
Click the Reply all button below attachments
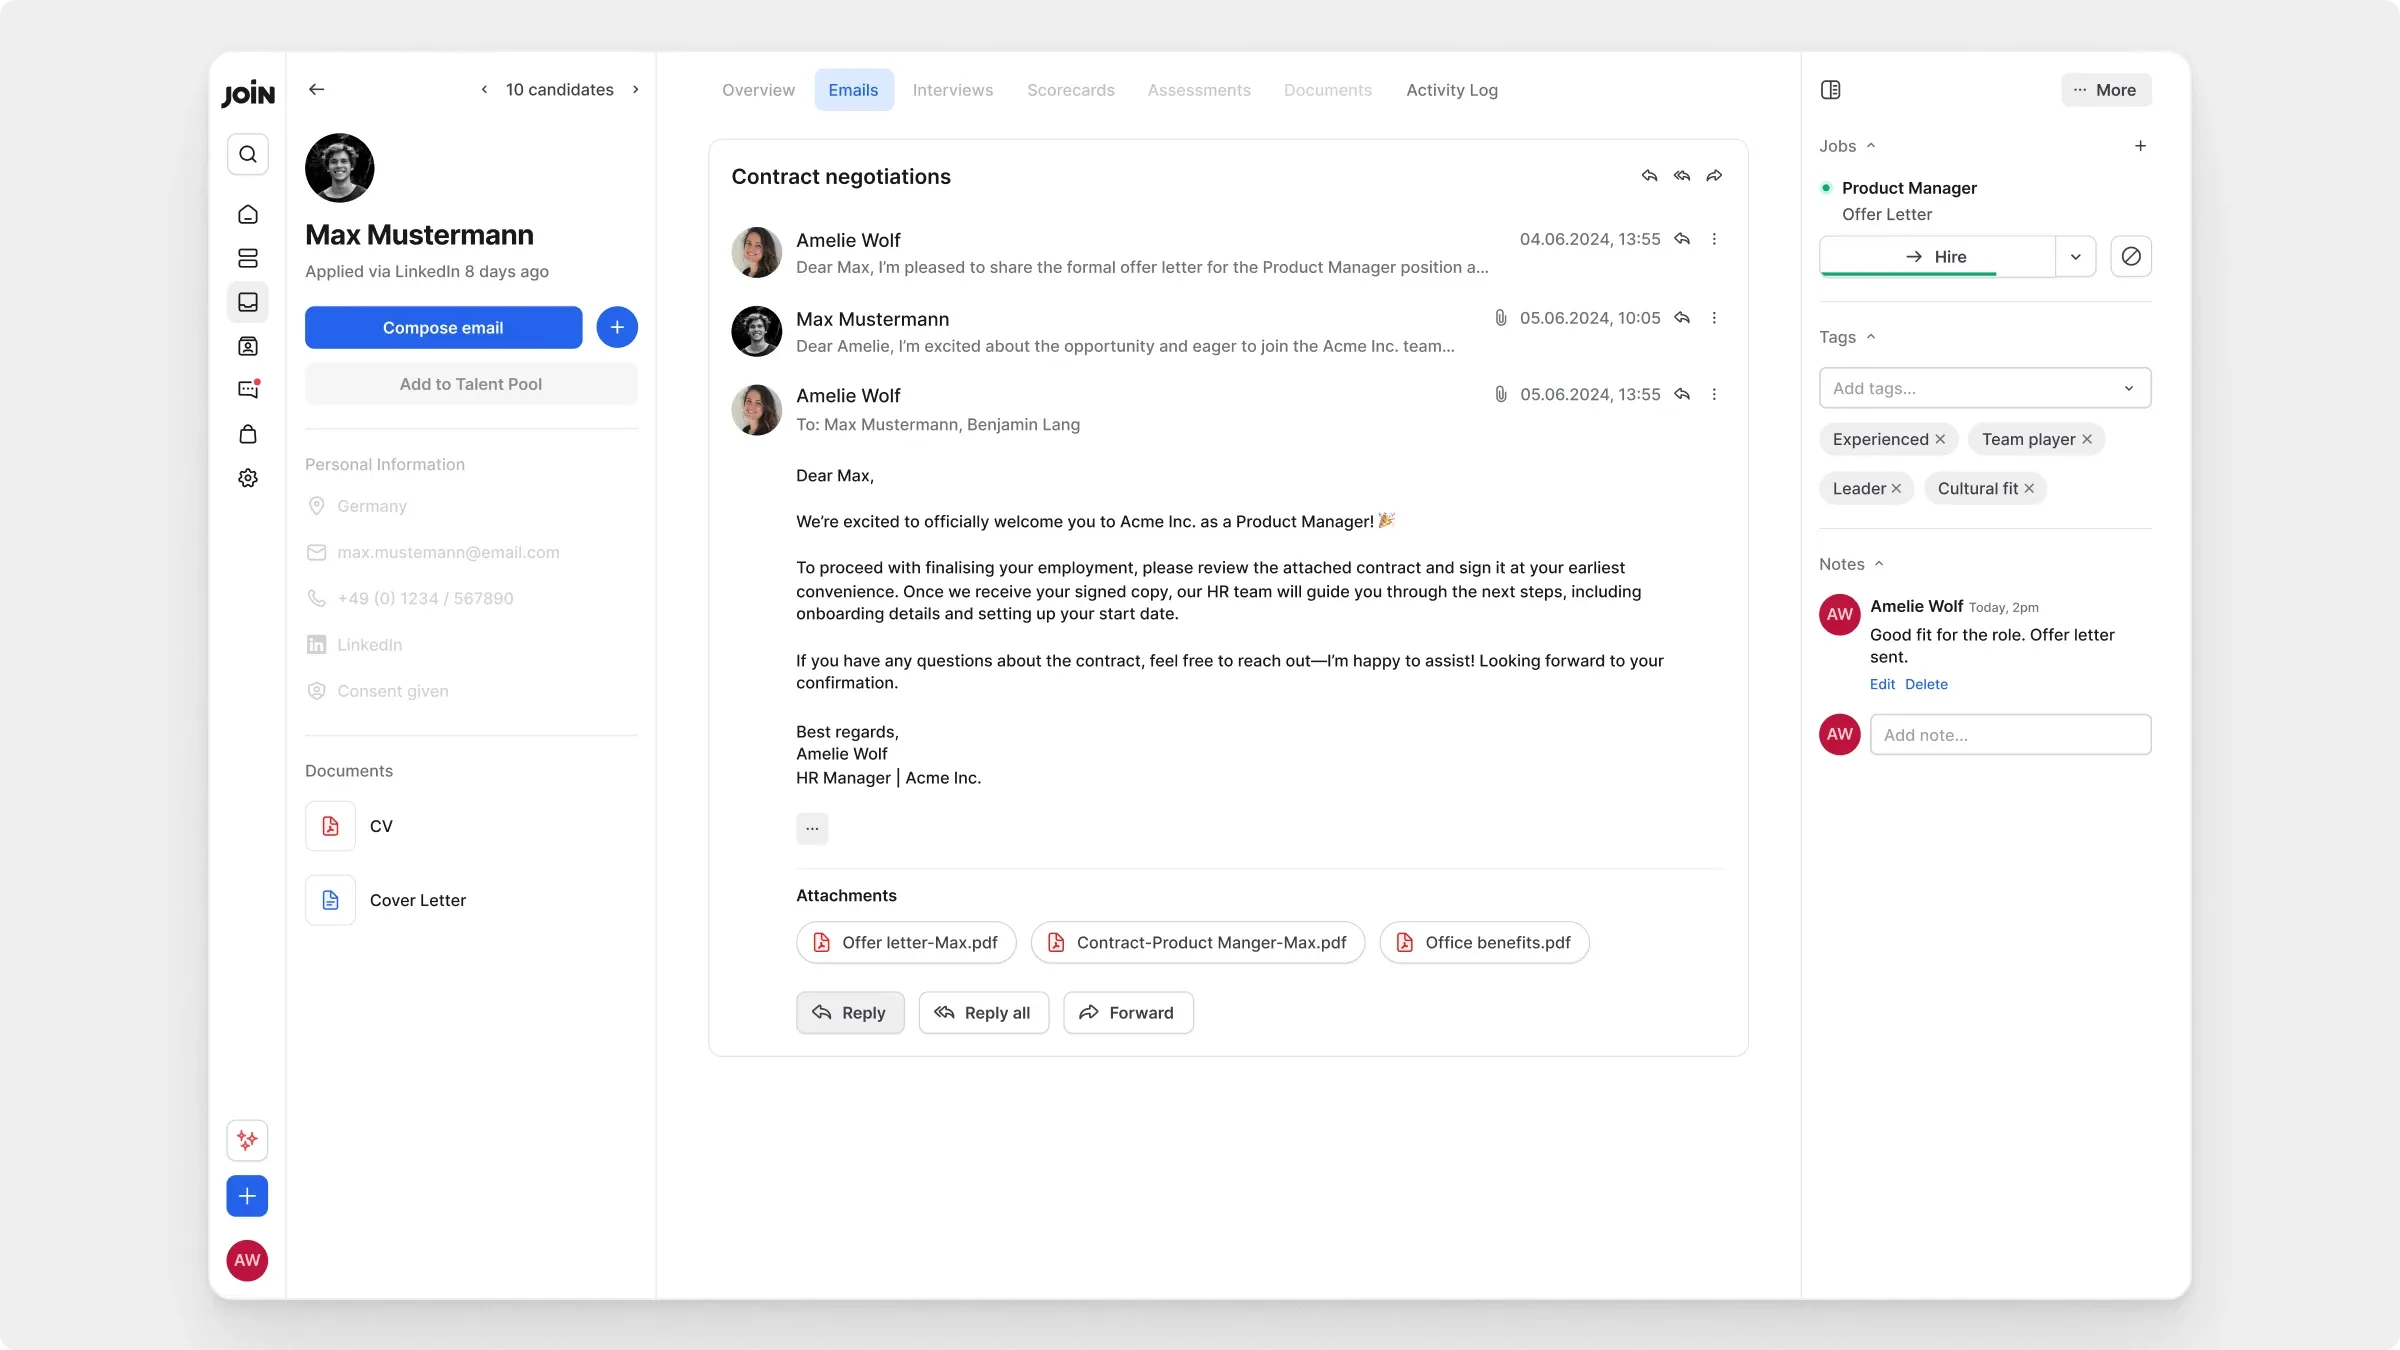(983, 1012)
